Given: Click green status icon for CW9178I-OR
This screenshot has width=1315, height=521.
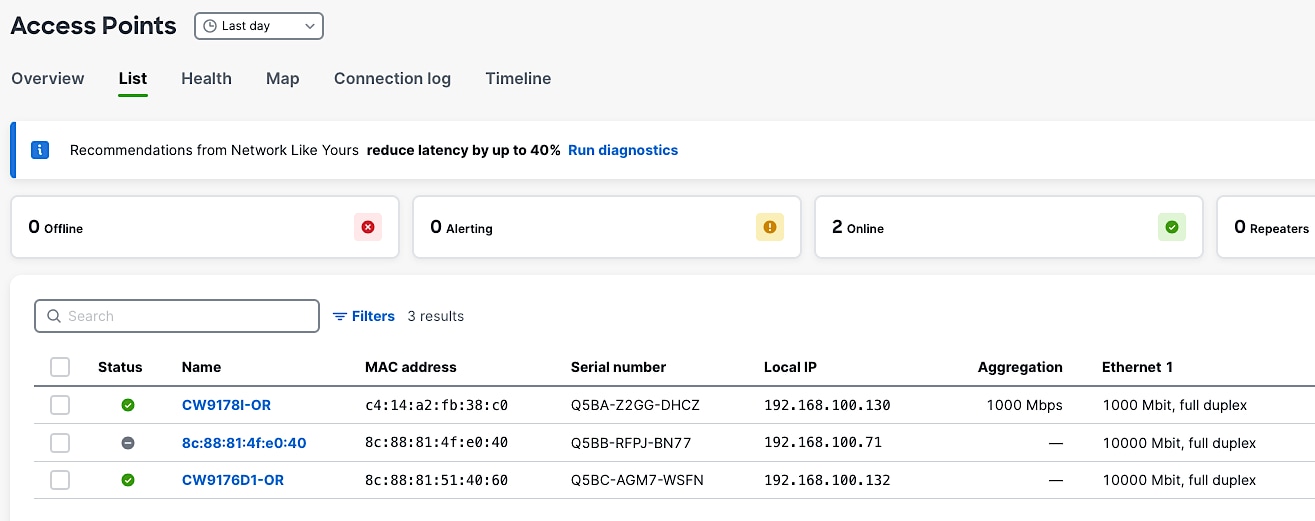Looking at the screenshot, I should pyautogui.click(x=128, y=405).
